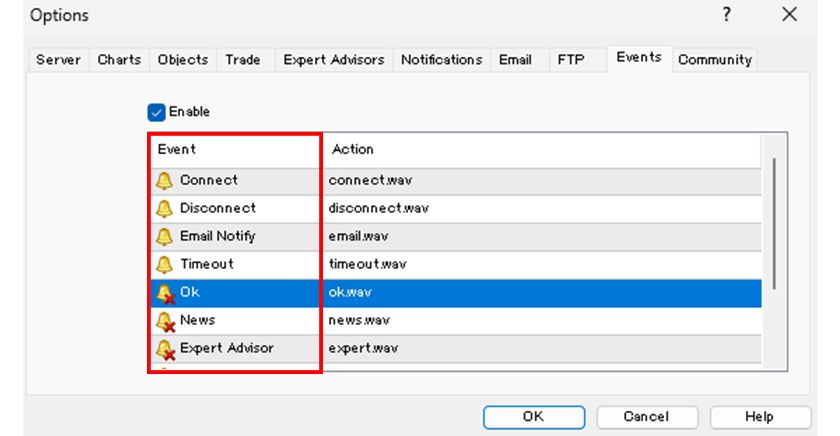Click the Email Notify bell icon
The width and height of the screenshot is (840, 436).
pyautogui.click(x=165, y=237)
